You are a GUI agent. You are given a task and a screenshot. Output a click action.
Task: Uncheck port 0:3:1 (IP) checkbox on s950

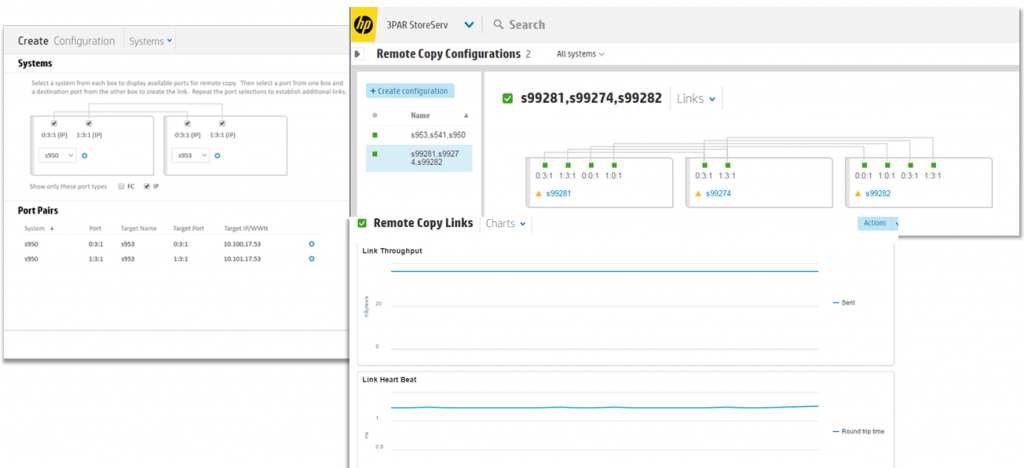(x=54, y=123)
